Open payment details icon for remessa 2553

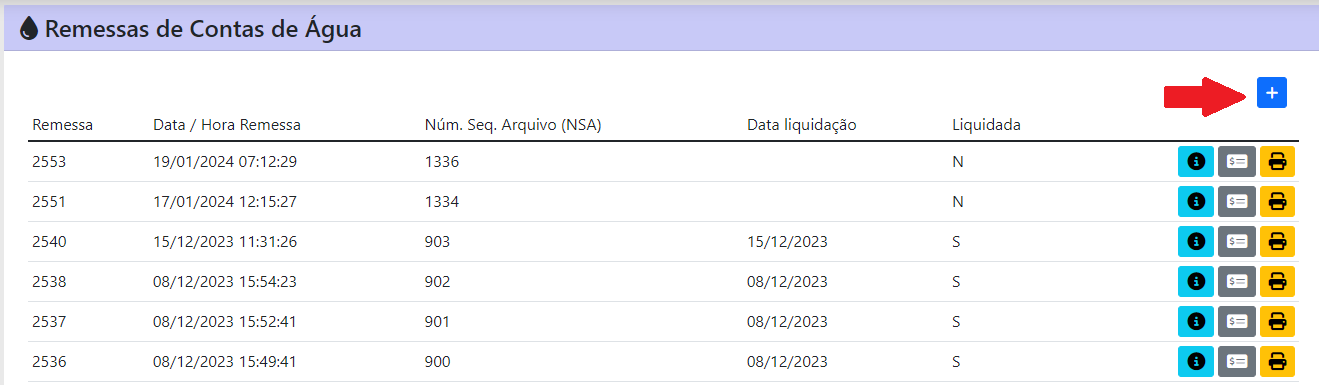click(x=1236, y=161)
